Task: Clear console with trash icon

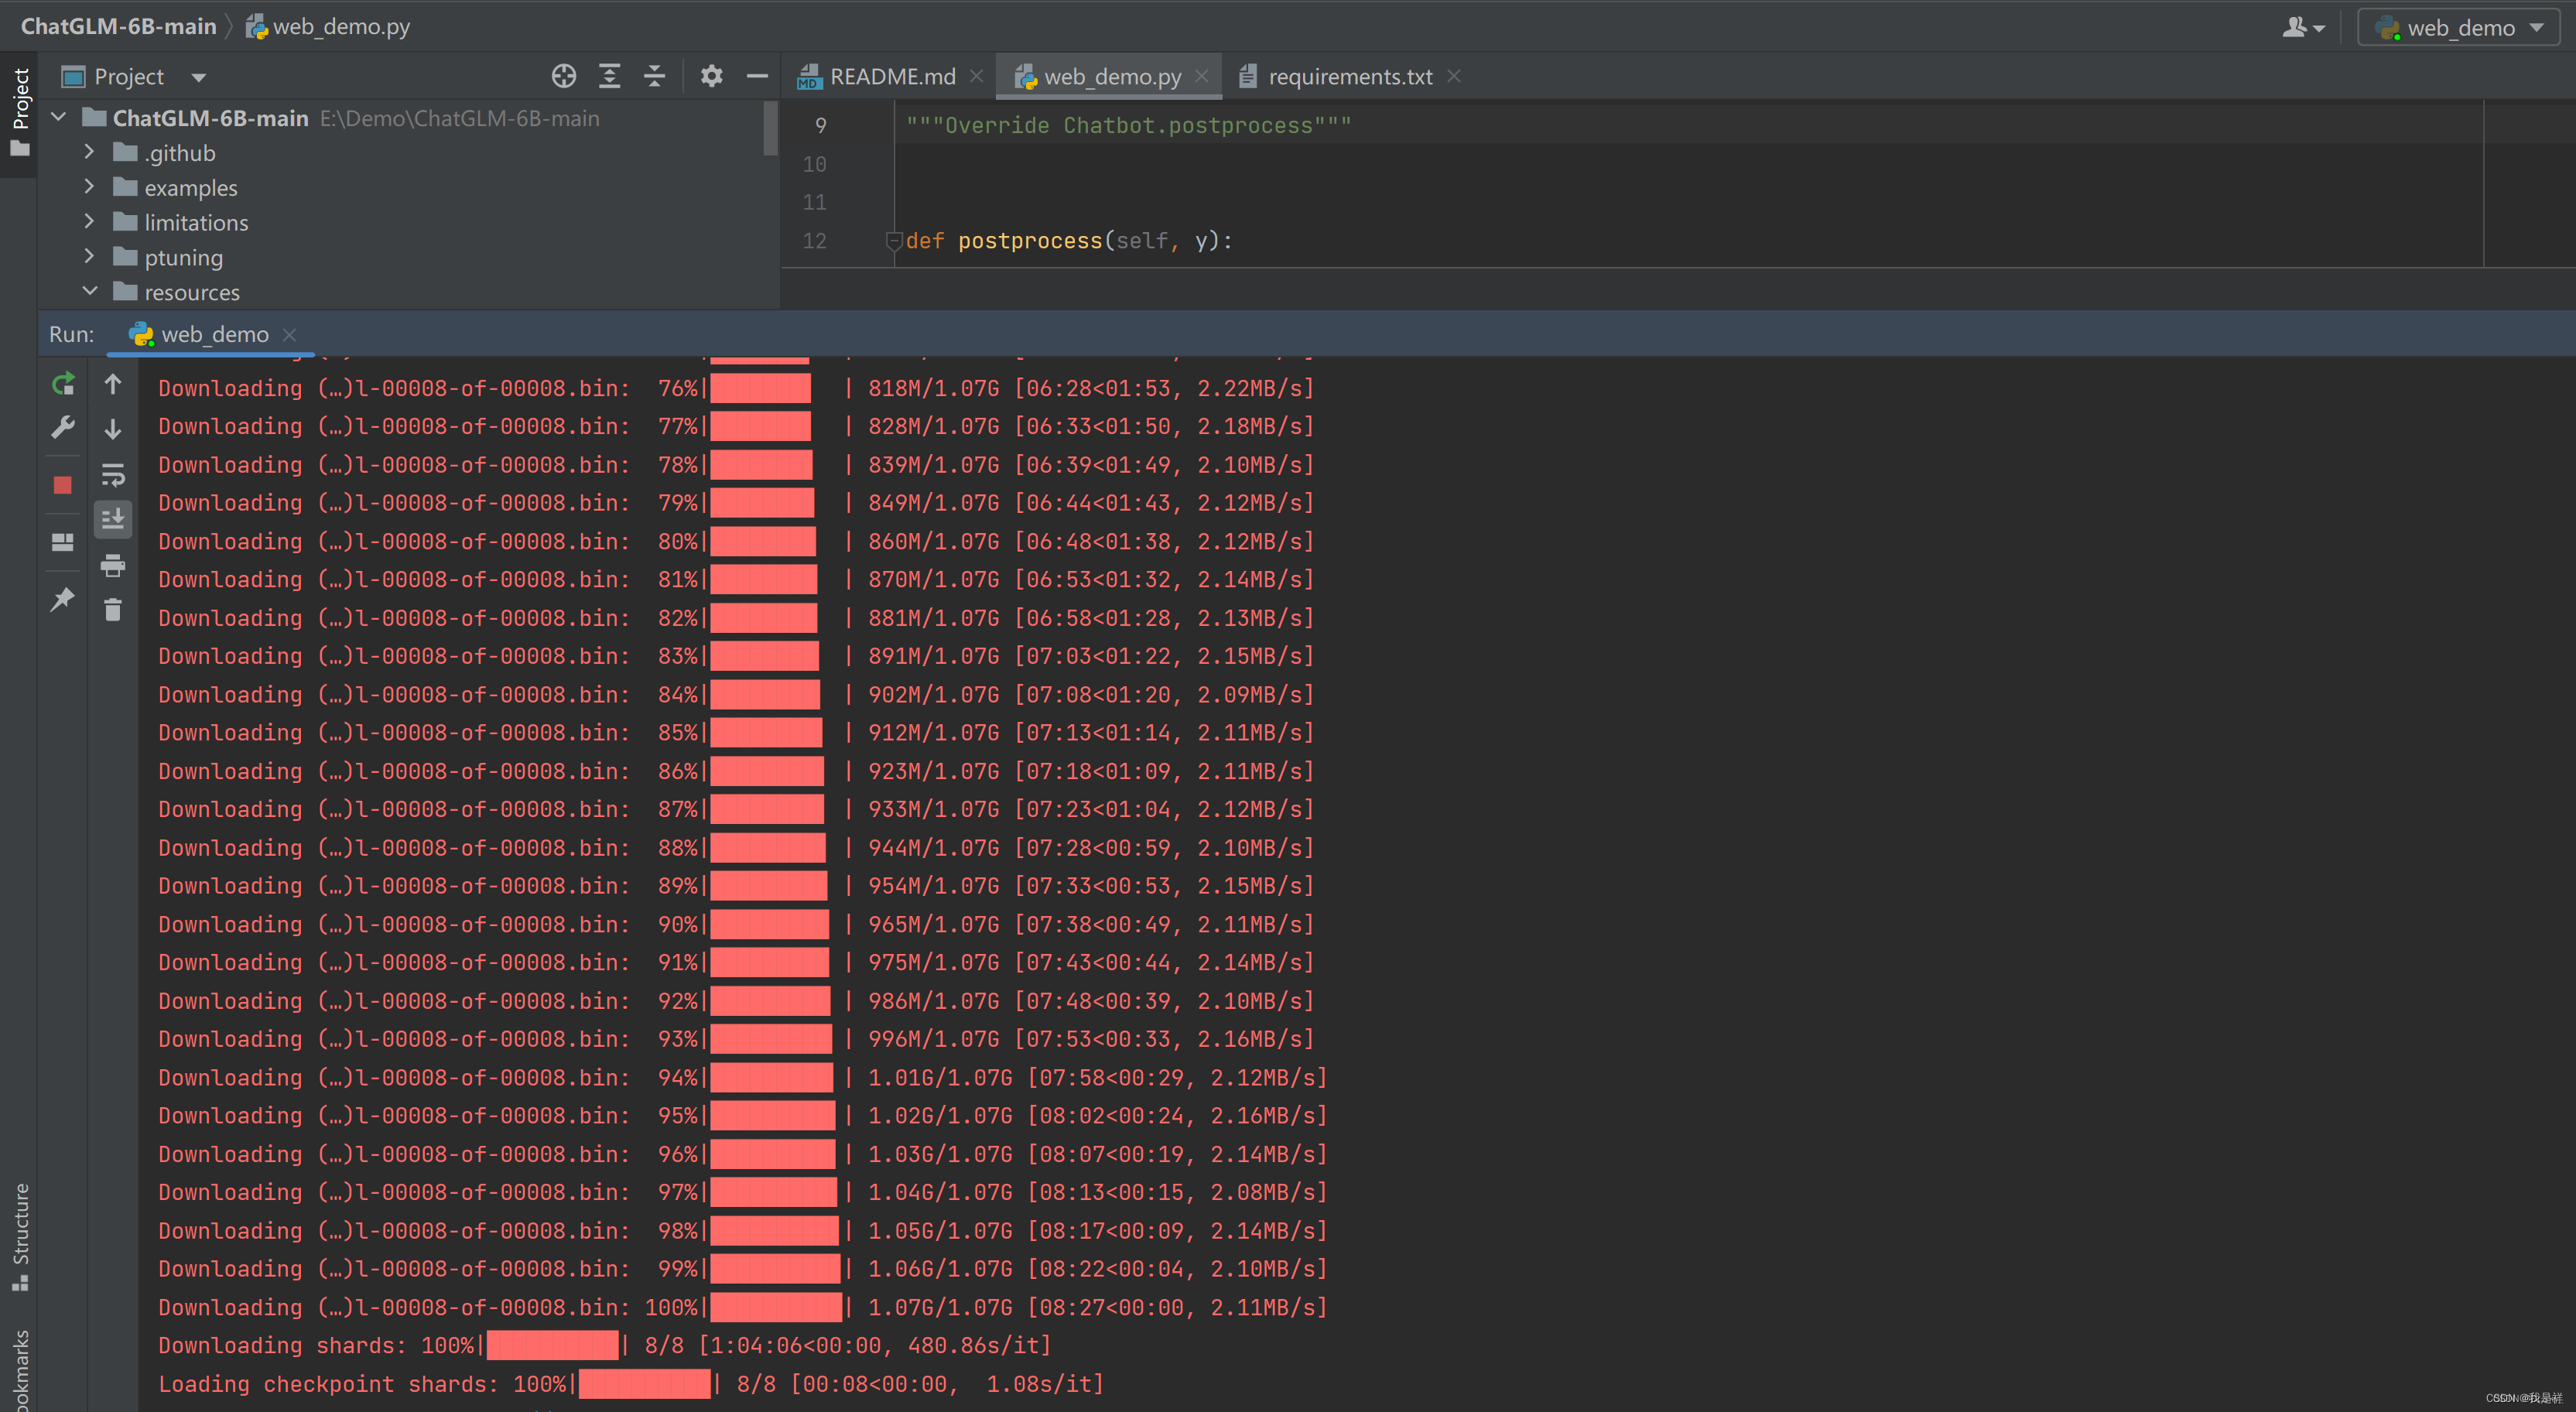Action: (x=113, y=609)
